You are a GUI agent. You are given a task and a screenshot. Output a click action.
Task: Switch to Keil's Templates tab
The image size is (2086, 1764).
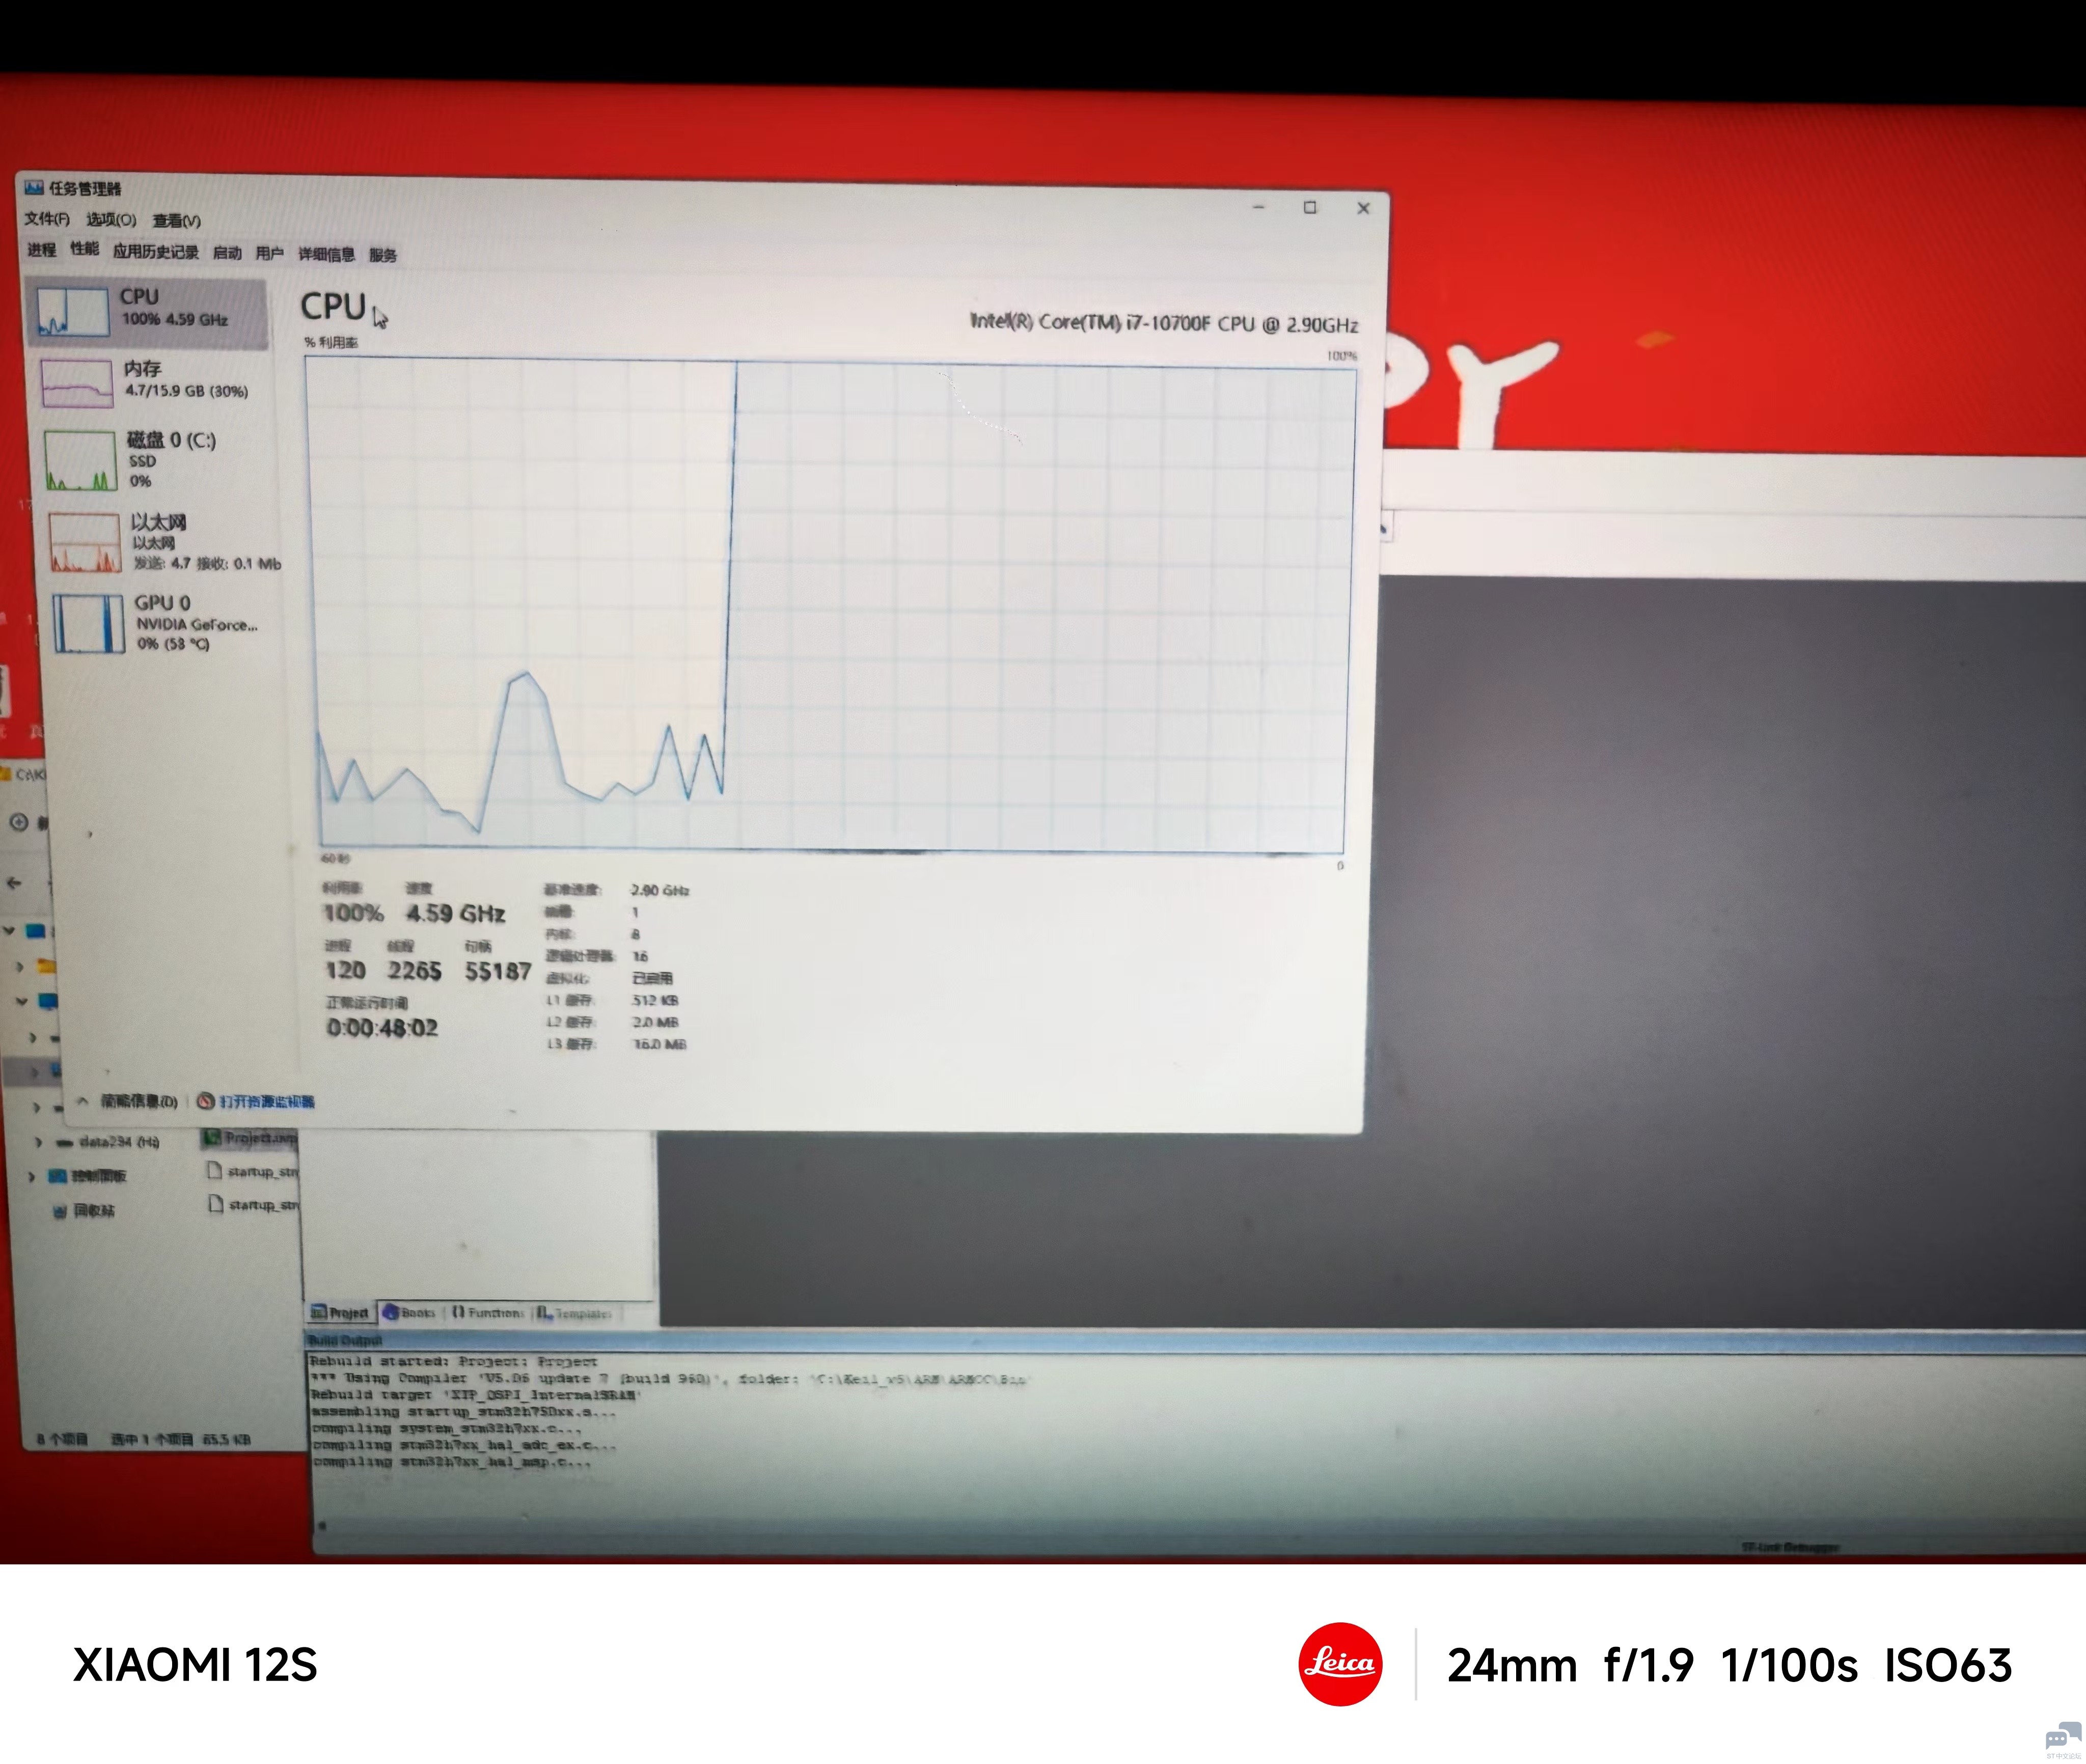pos(574,1313)
